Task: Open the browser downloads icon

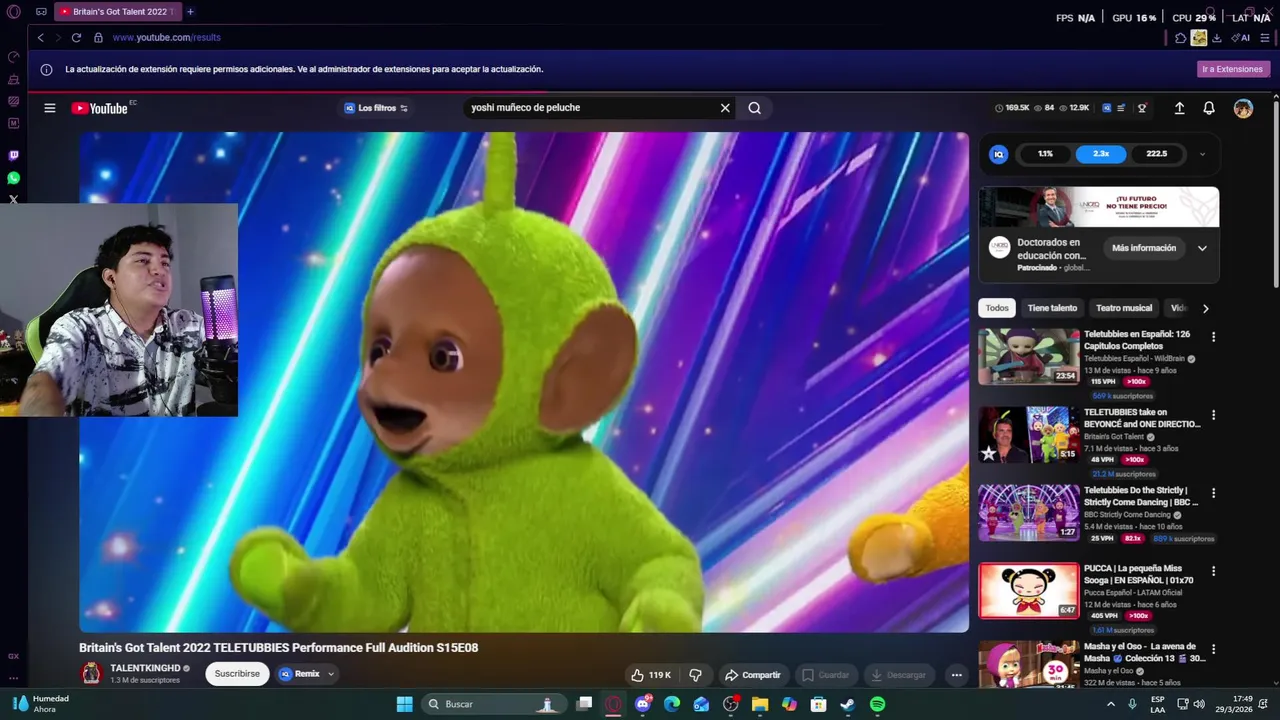Action: 1217,38
